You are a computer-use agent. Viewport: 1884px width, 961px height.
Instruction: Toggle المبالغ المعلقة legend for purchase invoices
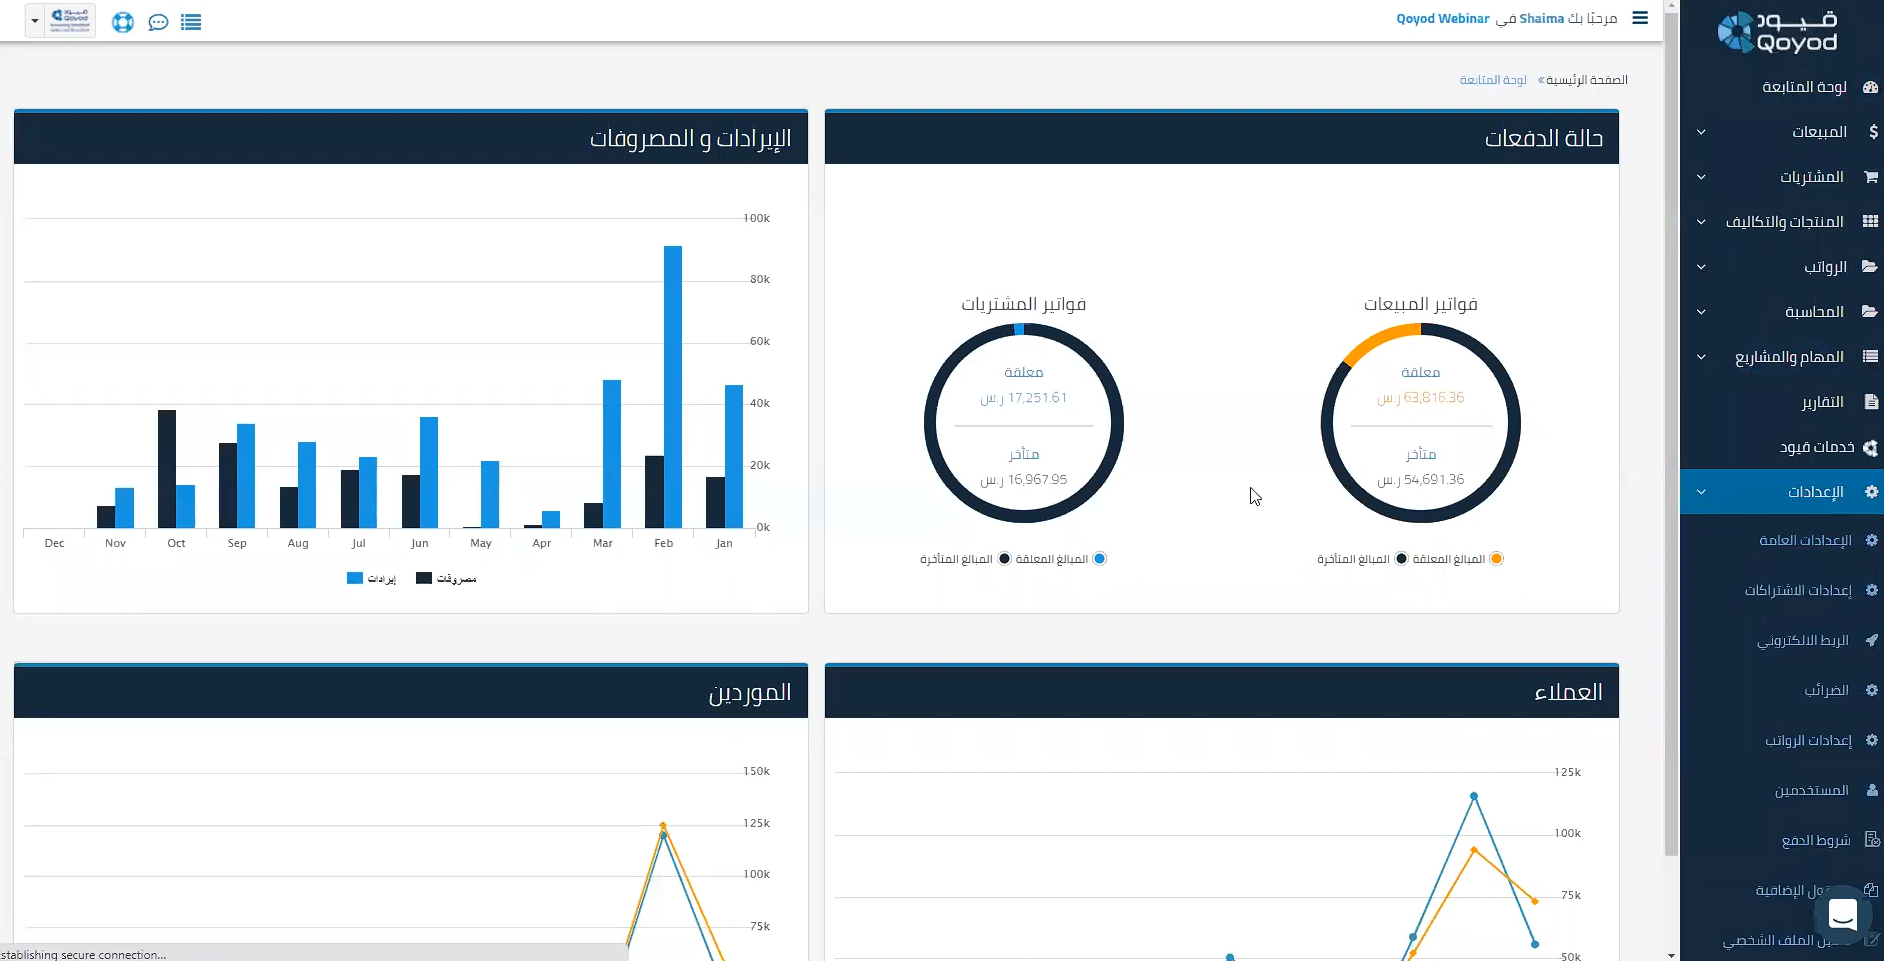(1099, 559)
